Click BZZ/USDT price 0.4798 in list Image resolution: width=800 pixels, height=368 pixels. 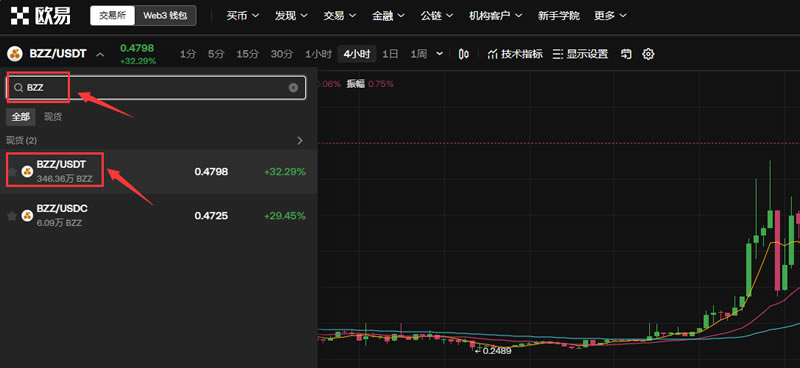pos(211,171)
